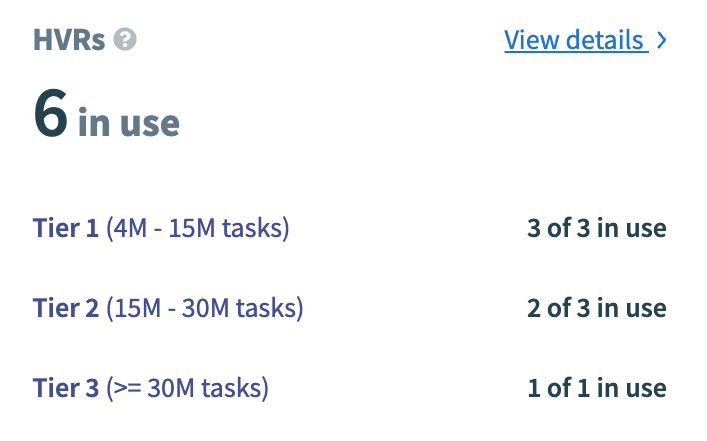Click the '(15M - 30M tasks)' range text
Screen dimensions: 707x441
pos(205,308)
